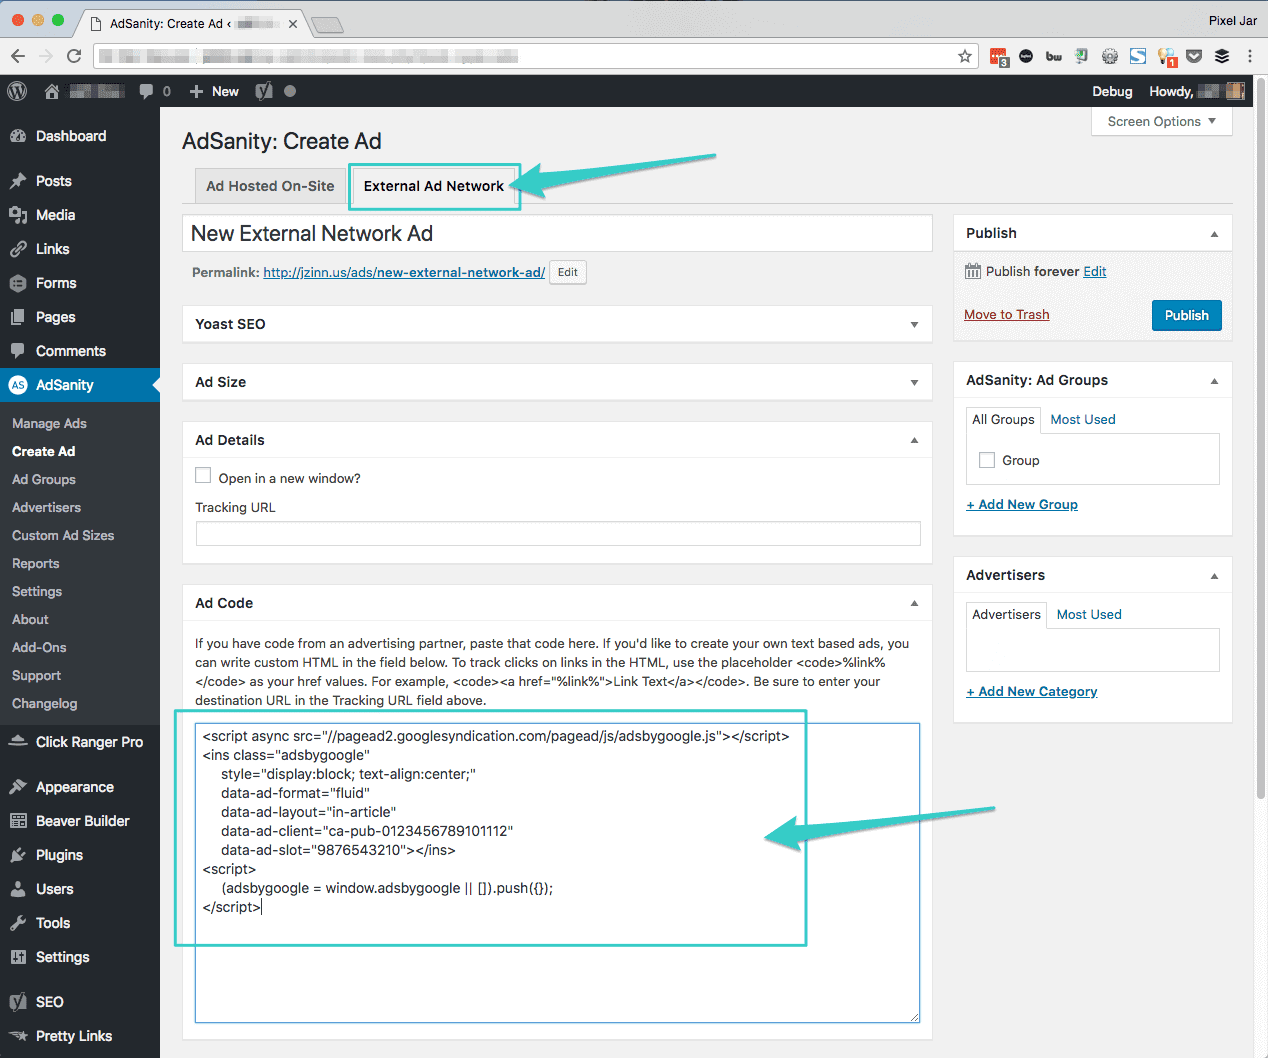Tick the Open in a new window checkbox
This screenshot has height=1058, width=1268.
click(203, 476)
